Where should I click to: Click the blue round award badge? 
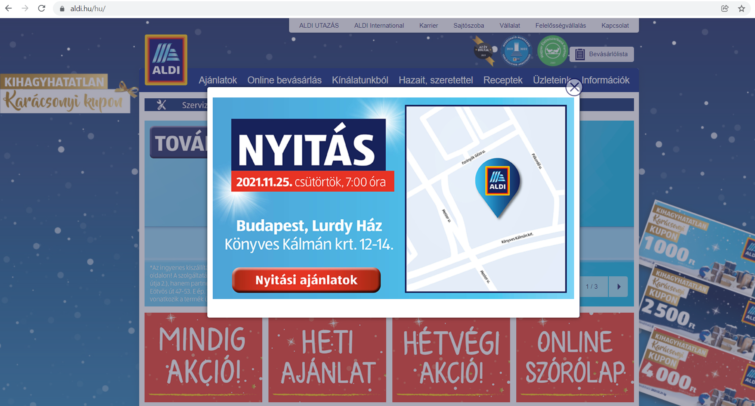point(516,50)
